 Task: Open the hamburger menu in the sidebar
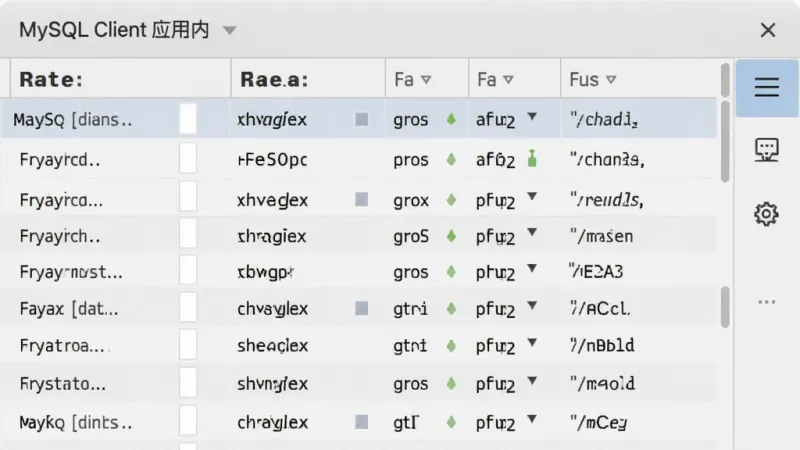coord(767,88)
